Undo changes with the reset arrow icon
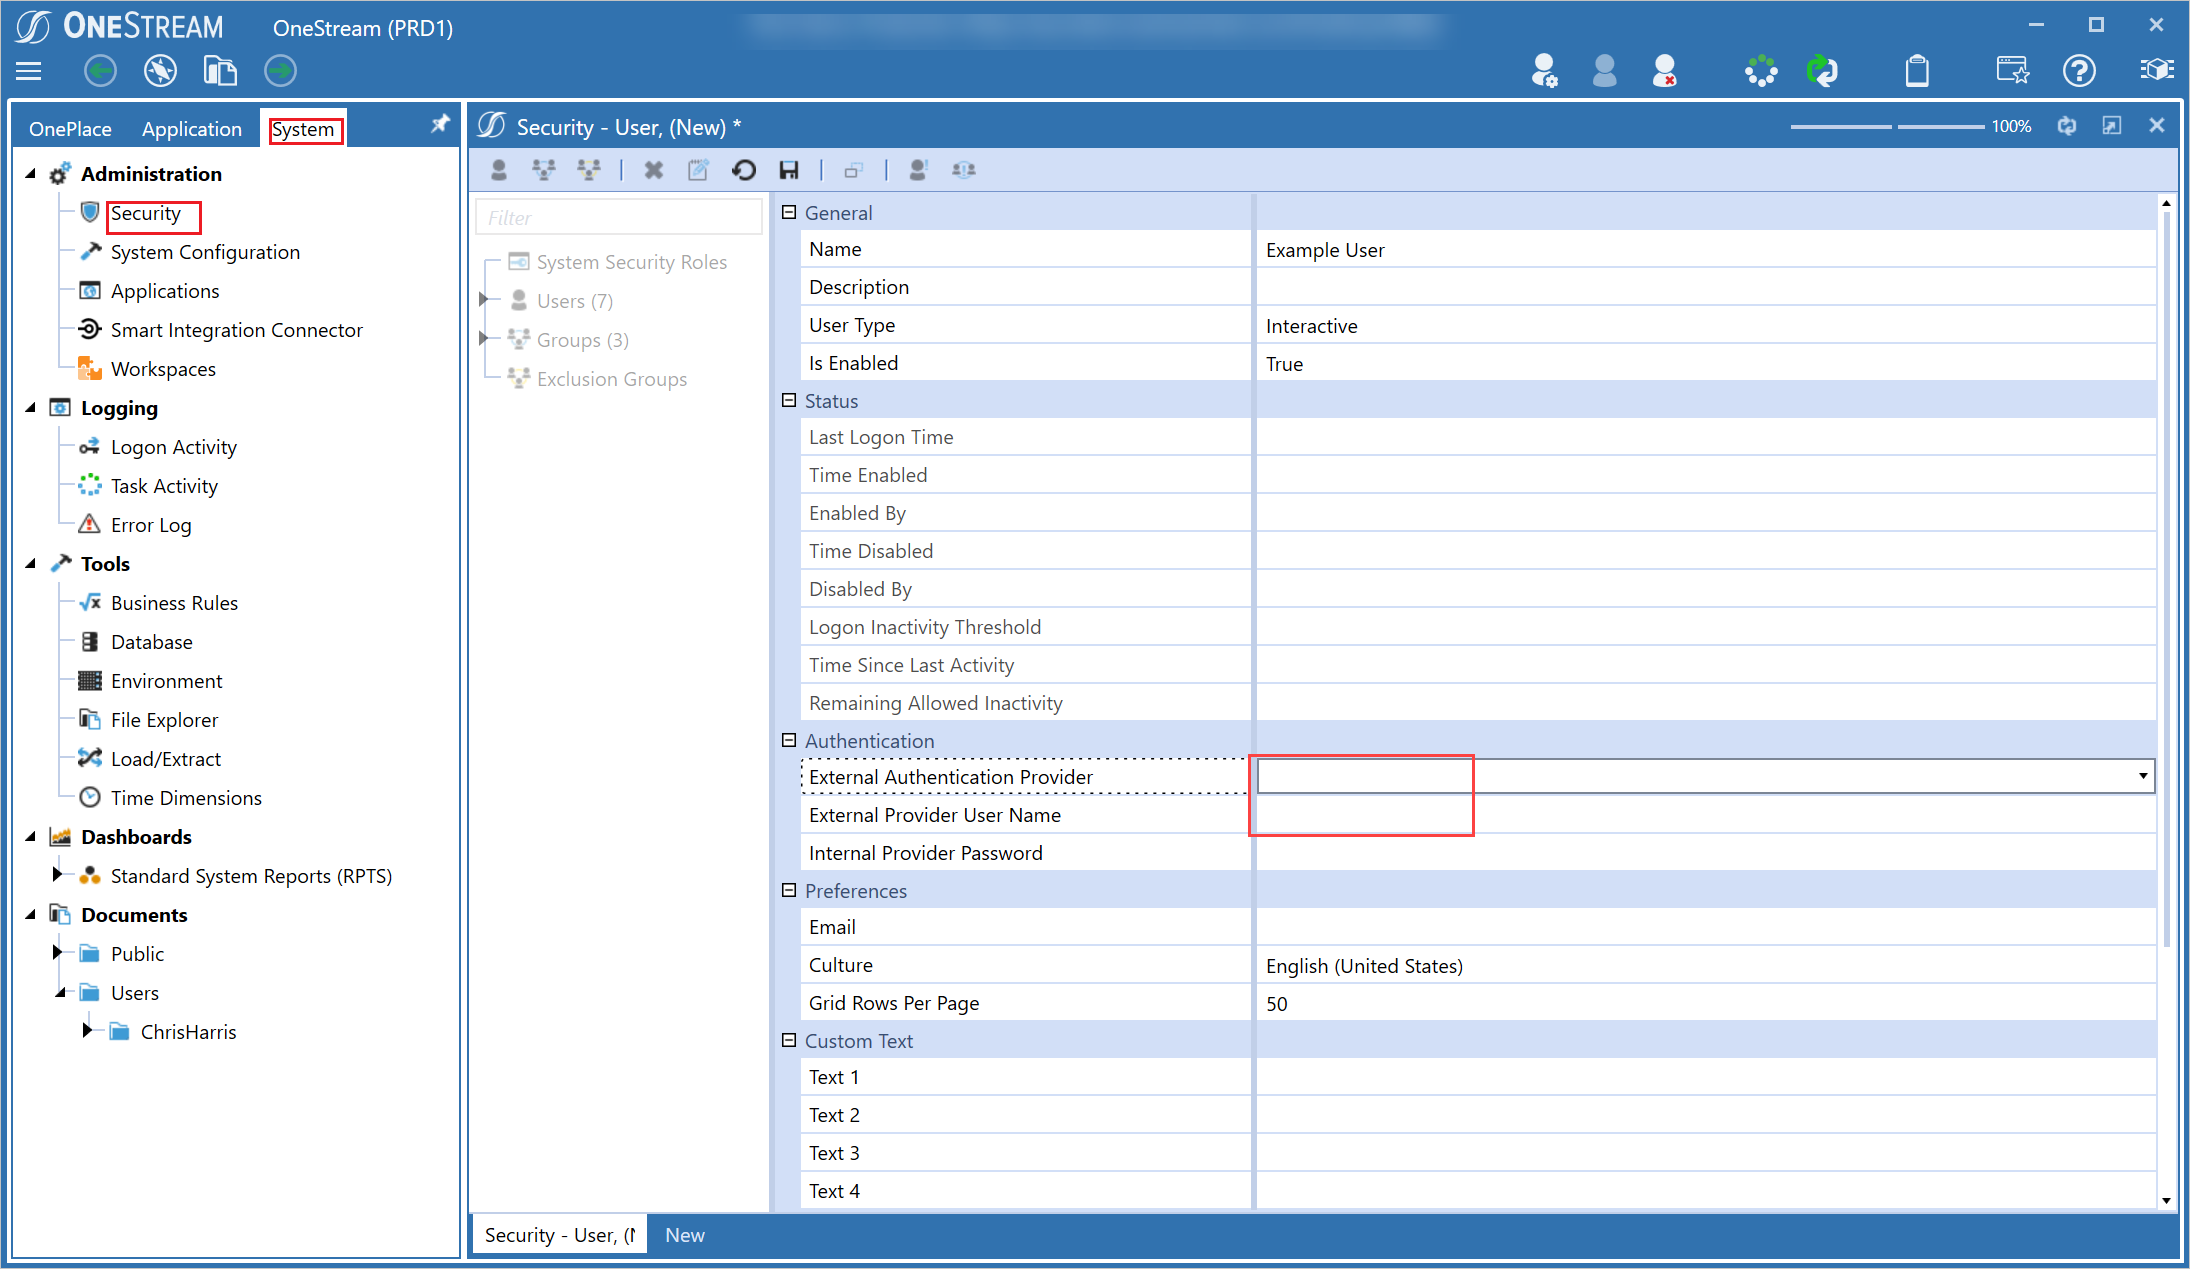The height and width of the screenshot is (1269, 2190). 744,170
